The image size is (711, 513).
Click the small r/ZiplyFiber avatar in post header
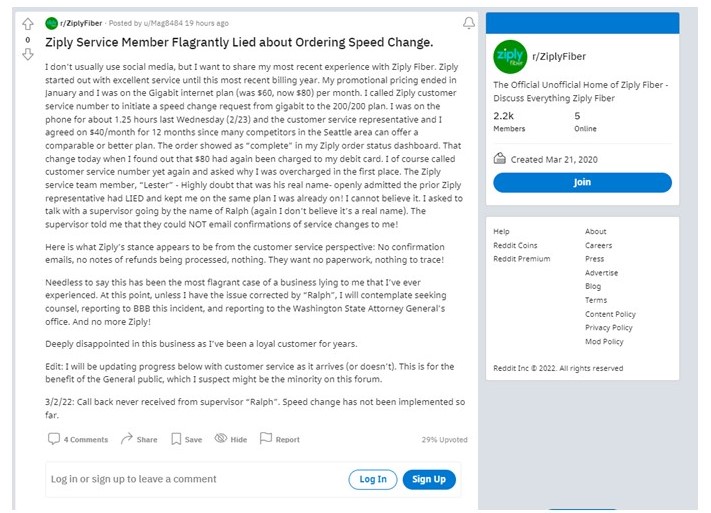tap(52, 22)
